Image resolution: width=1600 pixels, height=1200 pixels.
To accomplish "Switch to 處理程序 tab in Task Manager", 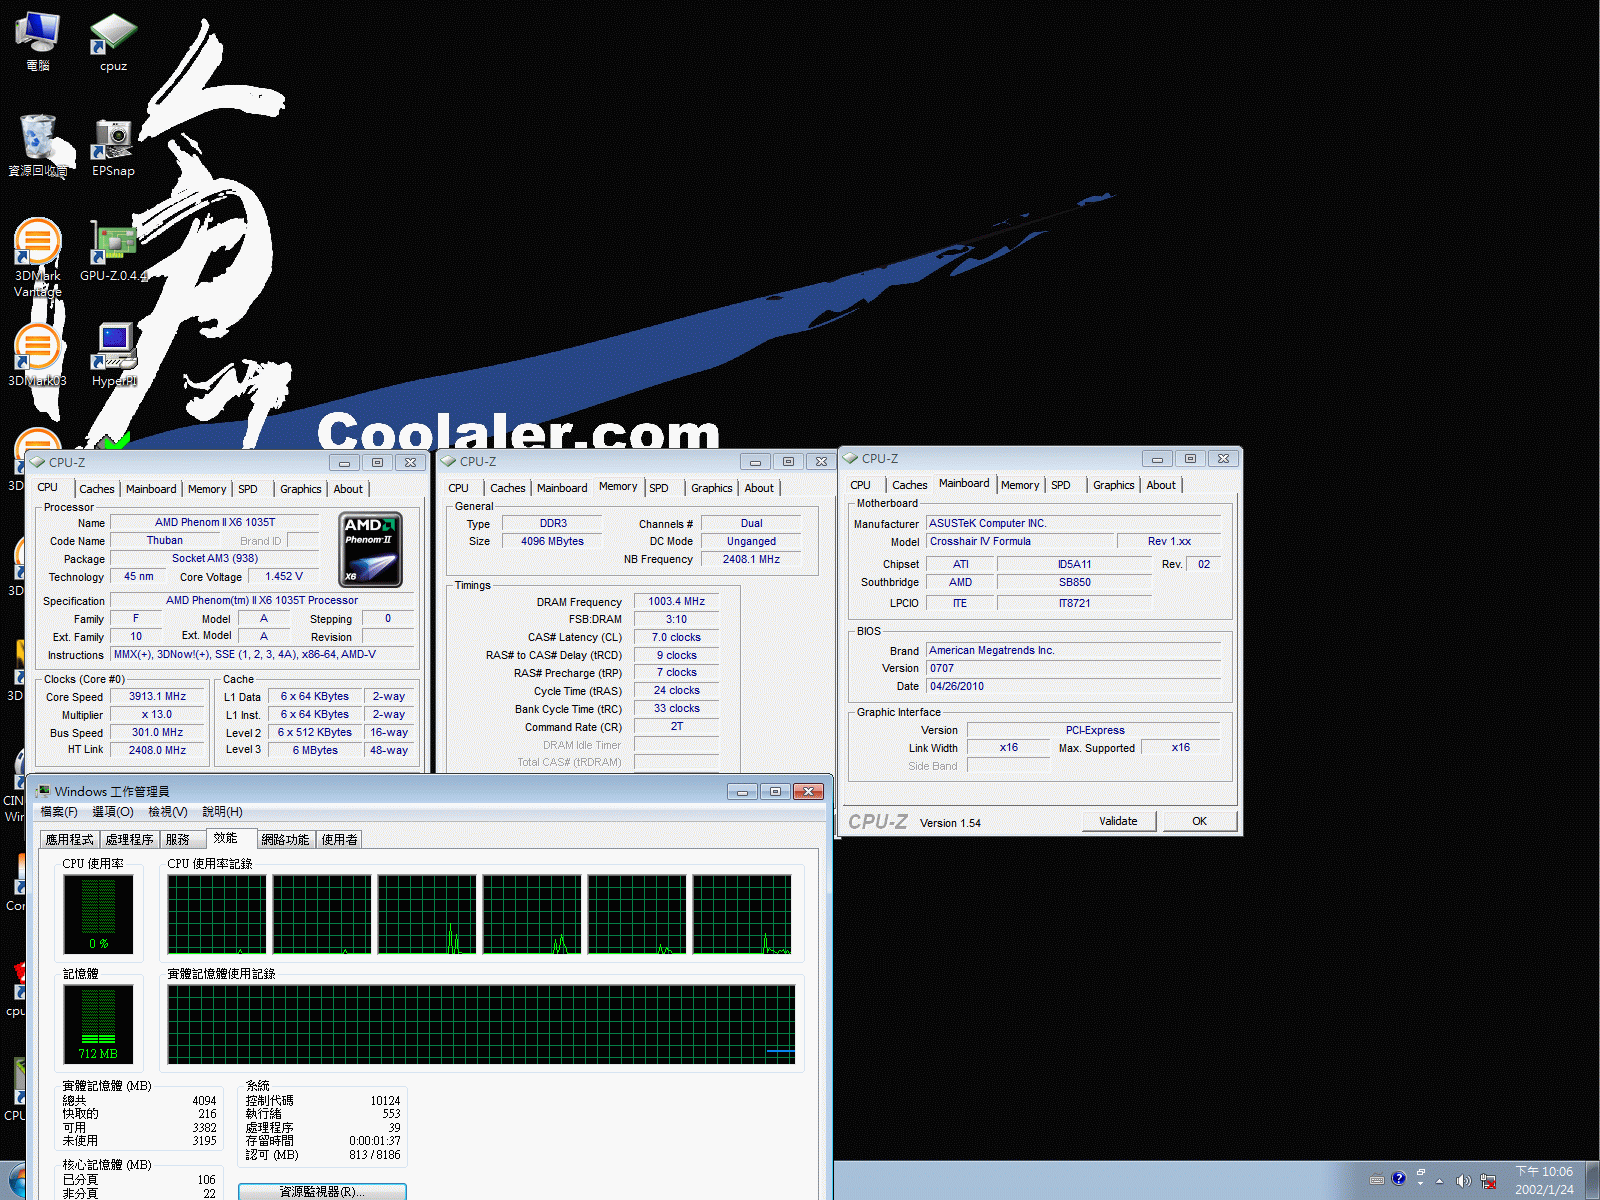I will [130, 840].
